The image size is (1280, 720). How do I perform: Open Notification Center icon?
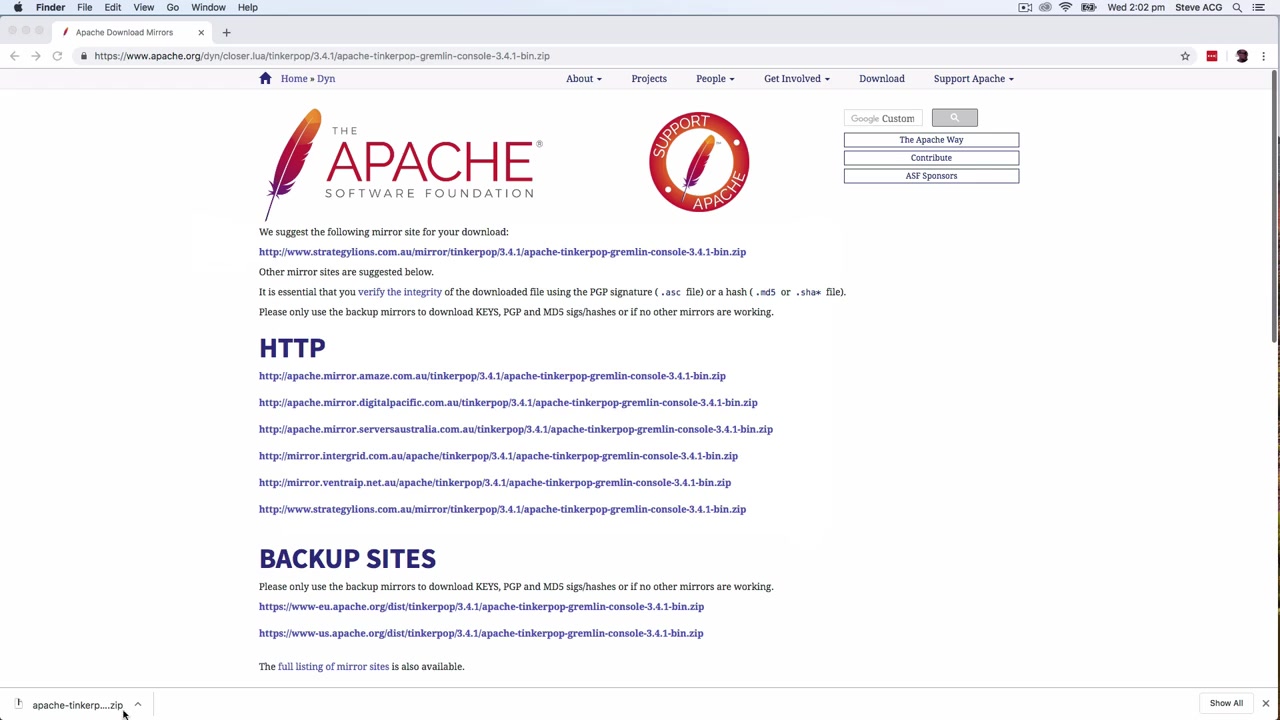coord(1259,7)
